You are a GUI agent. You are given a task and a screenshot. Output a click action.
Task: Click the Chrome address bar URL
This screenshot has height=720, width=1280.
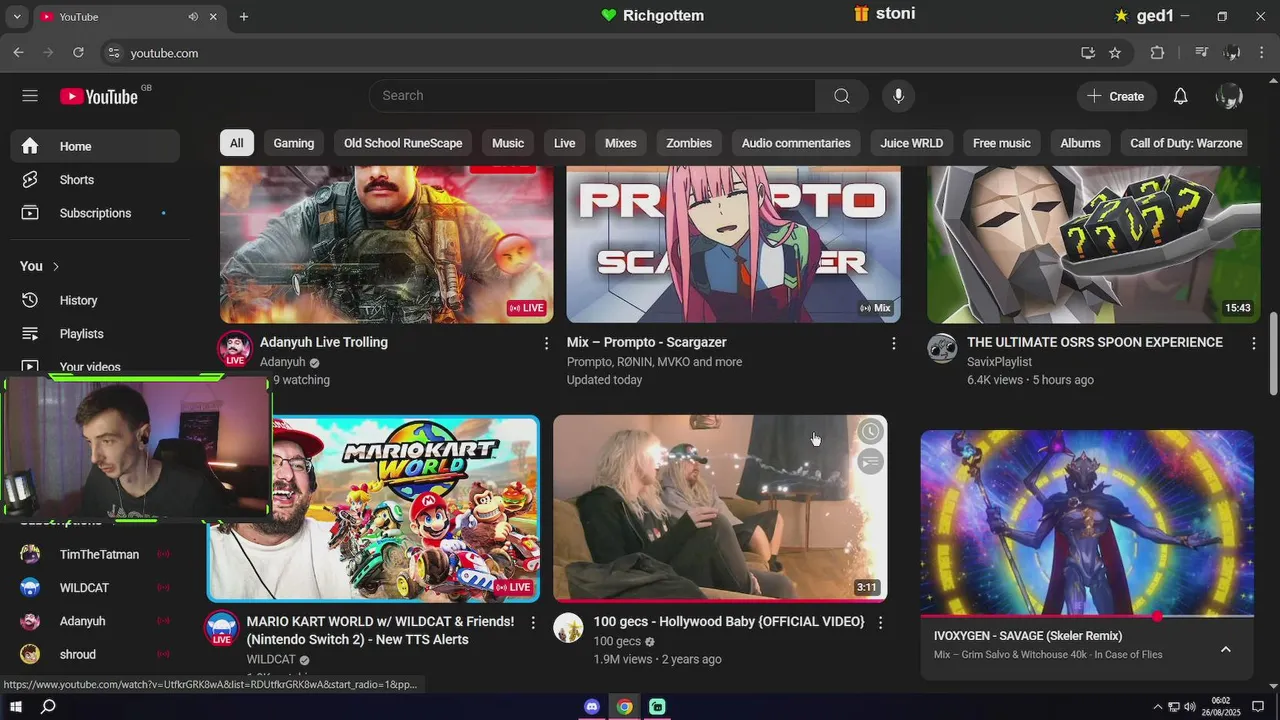pyautogui.click(x=164, y=53)
